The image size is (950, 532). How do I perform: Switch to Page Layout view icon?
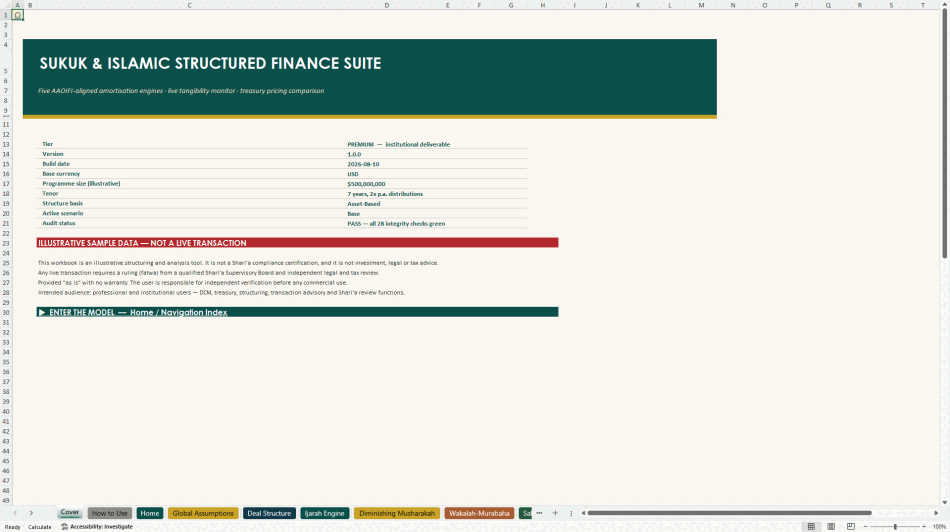(831, 527)
